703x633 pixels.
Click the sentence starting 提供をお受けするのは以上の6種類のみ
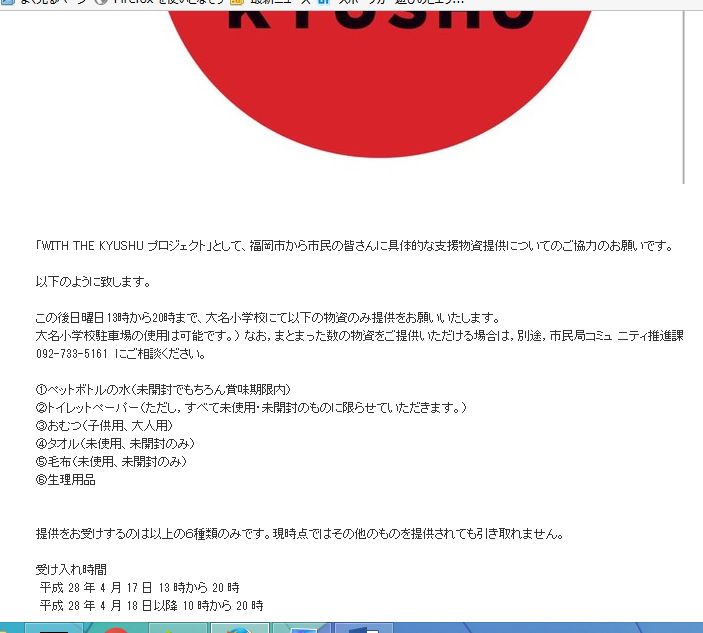pos(300,533)
